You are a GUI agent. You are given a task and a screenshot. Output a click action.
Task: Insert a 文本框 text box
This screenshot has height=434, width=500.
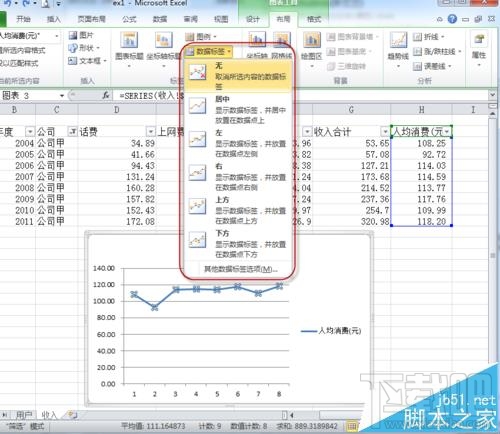pos(87,61)
